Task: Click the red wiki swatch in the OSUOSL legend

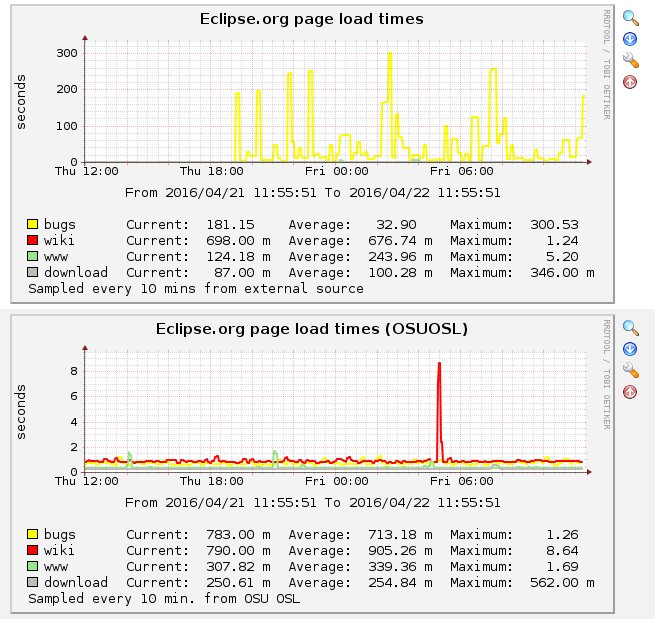Action: point(33,550)
